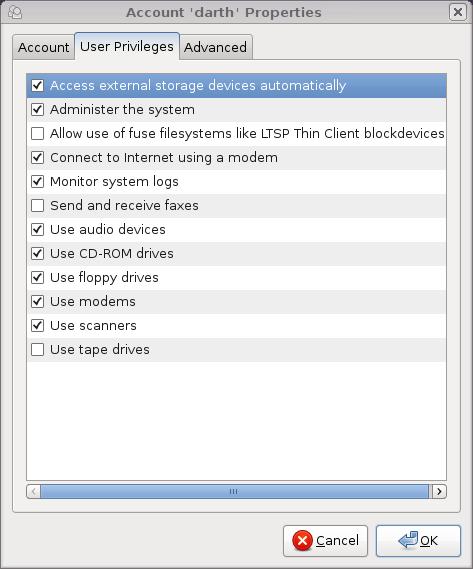This screenshot has height=569, width=473.
Task: Open the Advanced tab
Action: tap(216, 47)
